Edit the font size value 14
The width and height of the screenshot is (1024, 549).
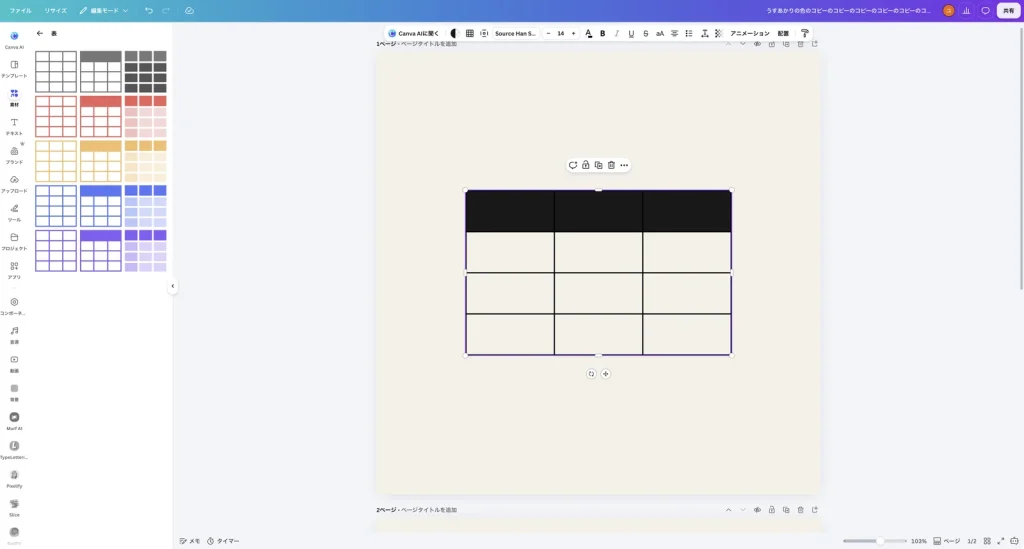tap(560, 33)
